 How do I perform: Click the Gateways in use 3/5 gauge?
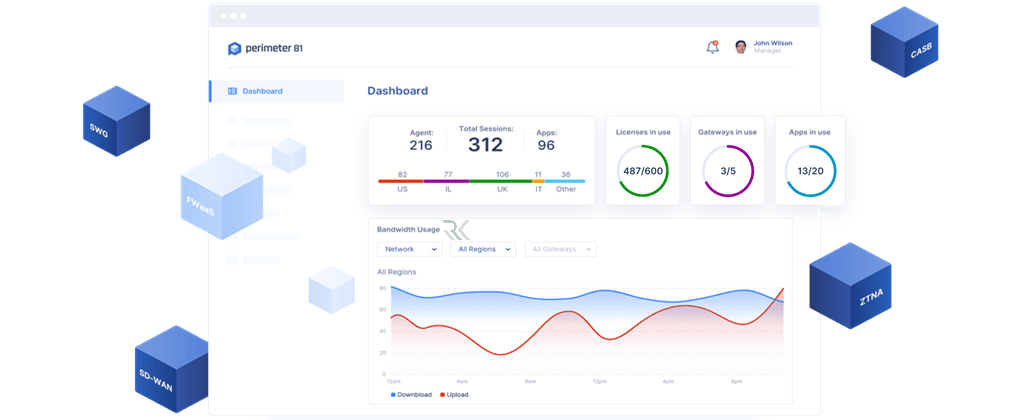(x=727, y=171)
